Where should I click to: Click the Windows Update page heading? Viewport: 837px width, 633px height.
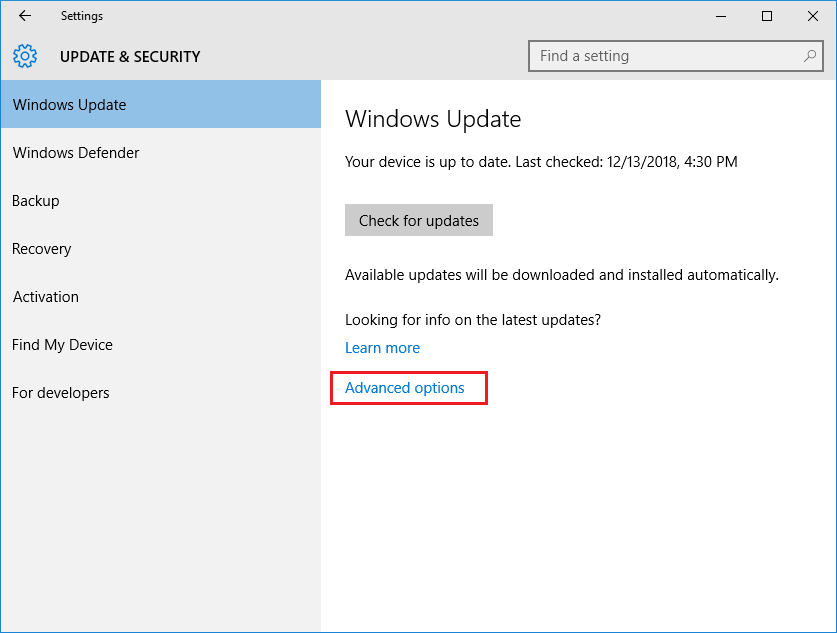pyautogui.click(x=433, y=119)
